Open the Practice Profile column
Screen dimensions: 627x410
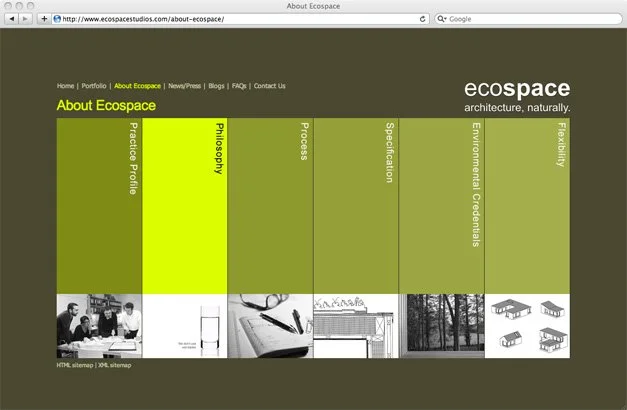[99, 206]
